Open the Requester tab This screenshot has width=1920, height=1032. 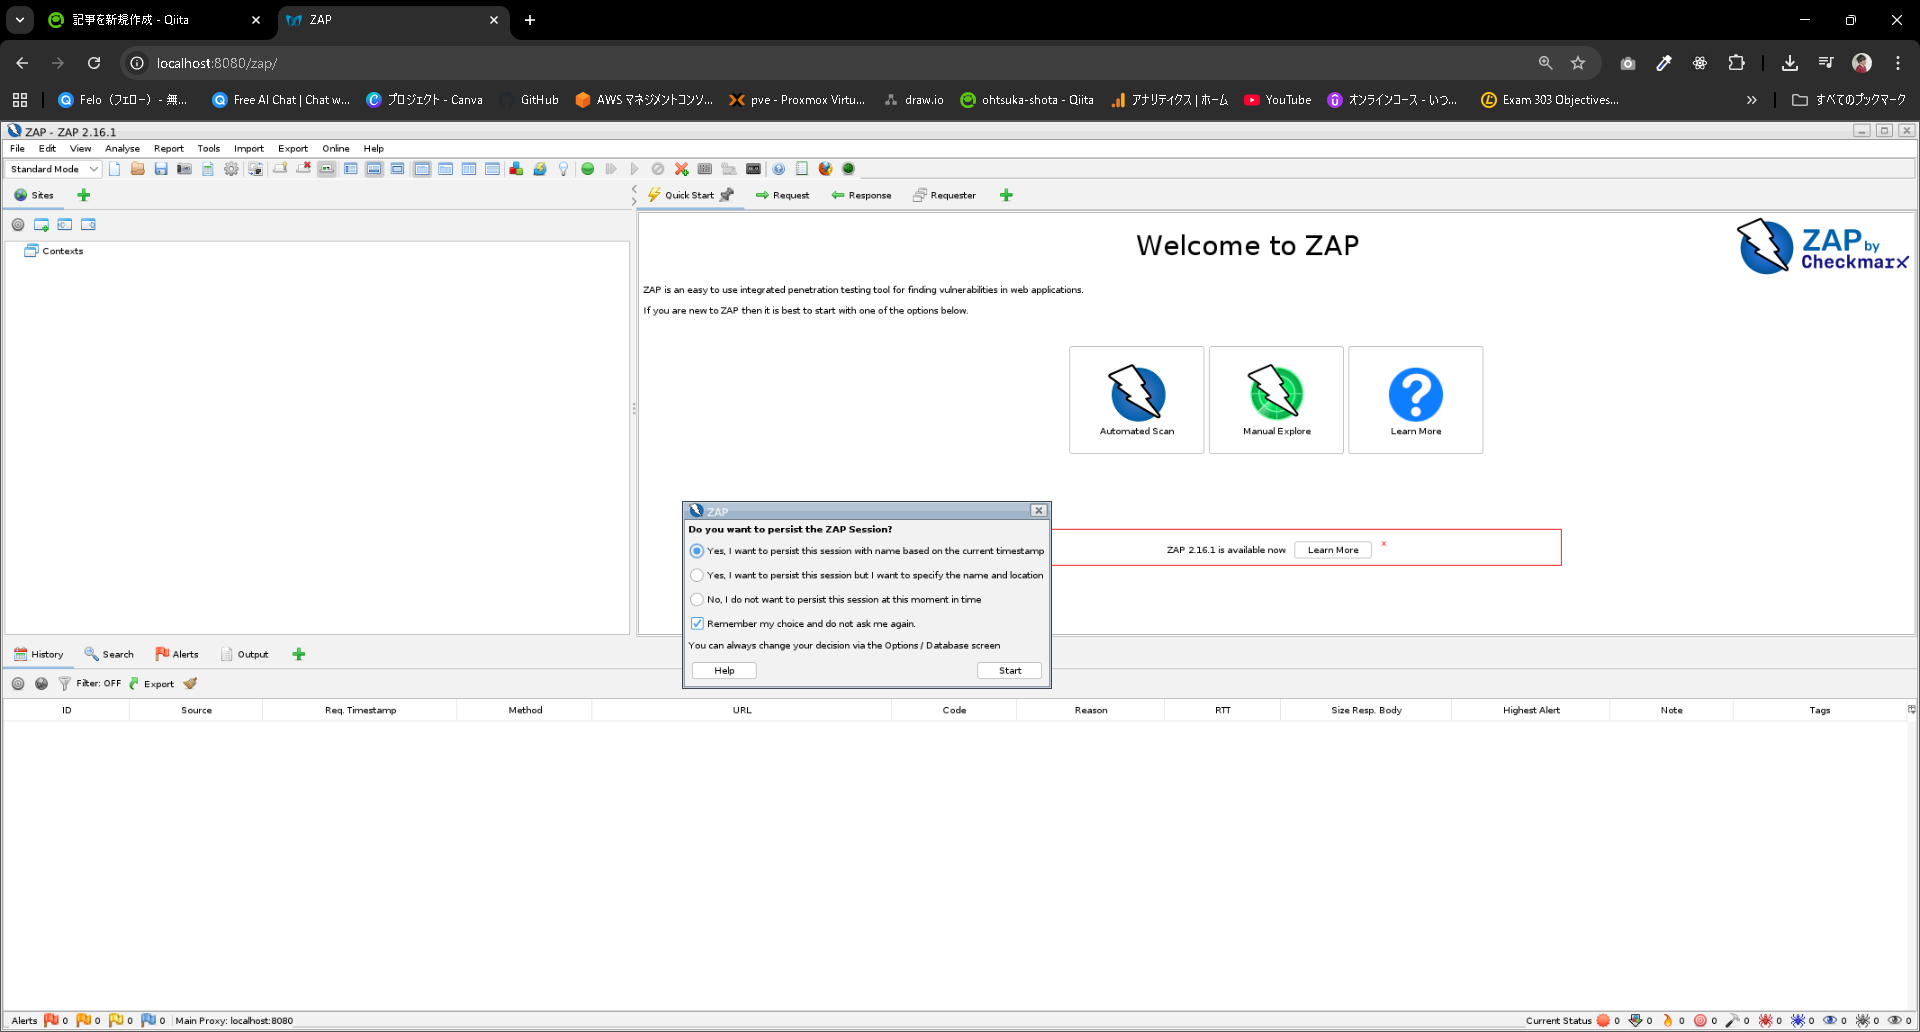pyautogui.click(x=944, y=195)
